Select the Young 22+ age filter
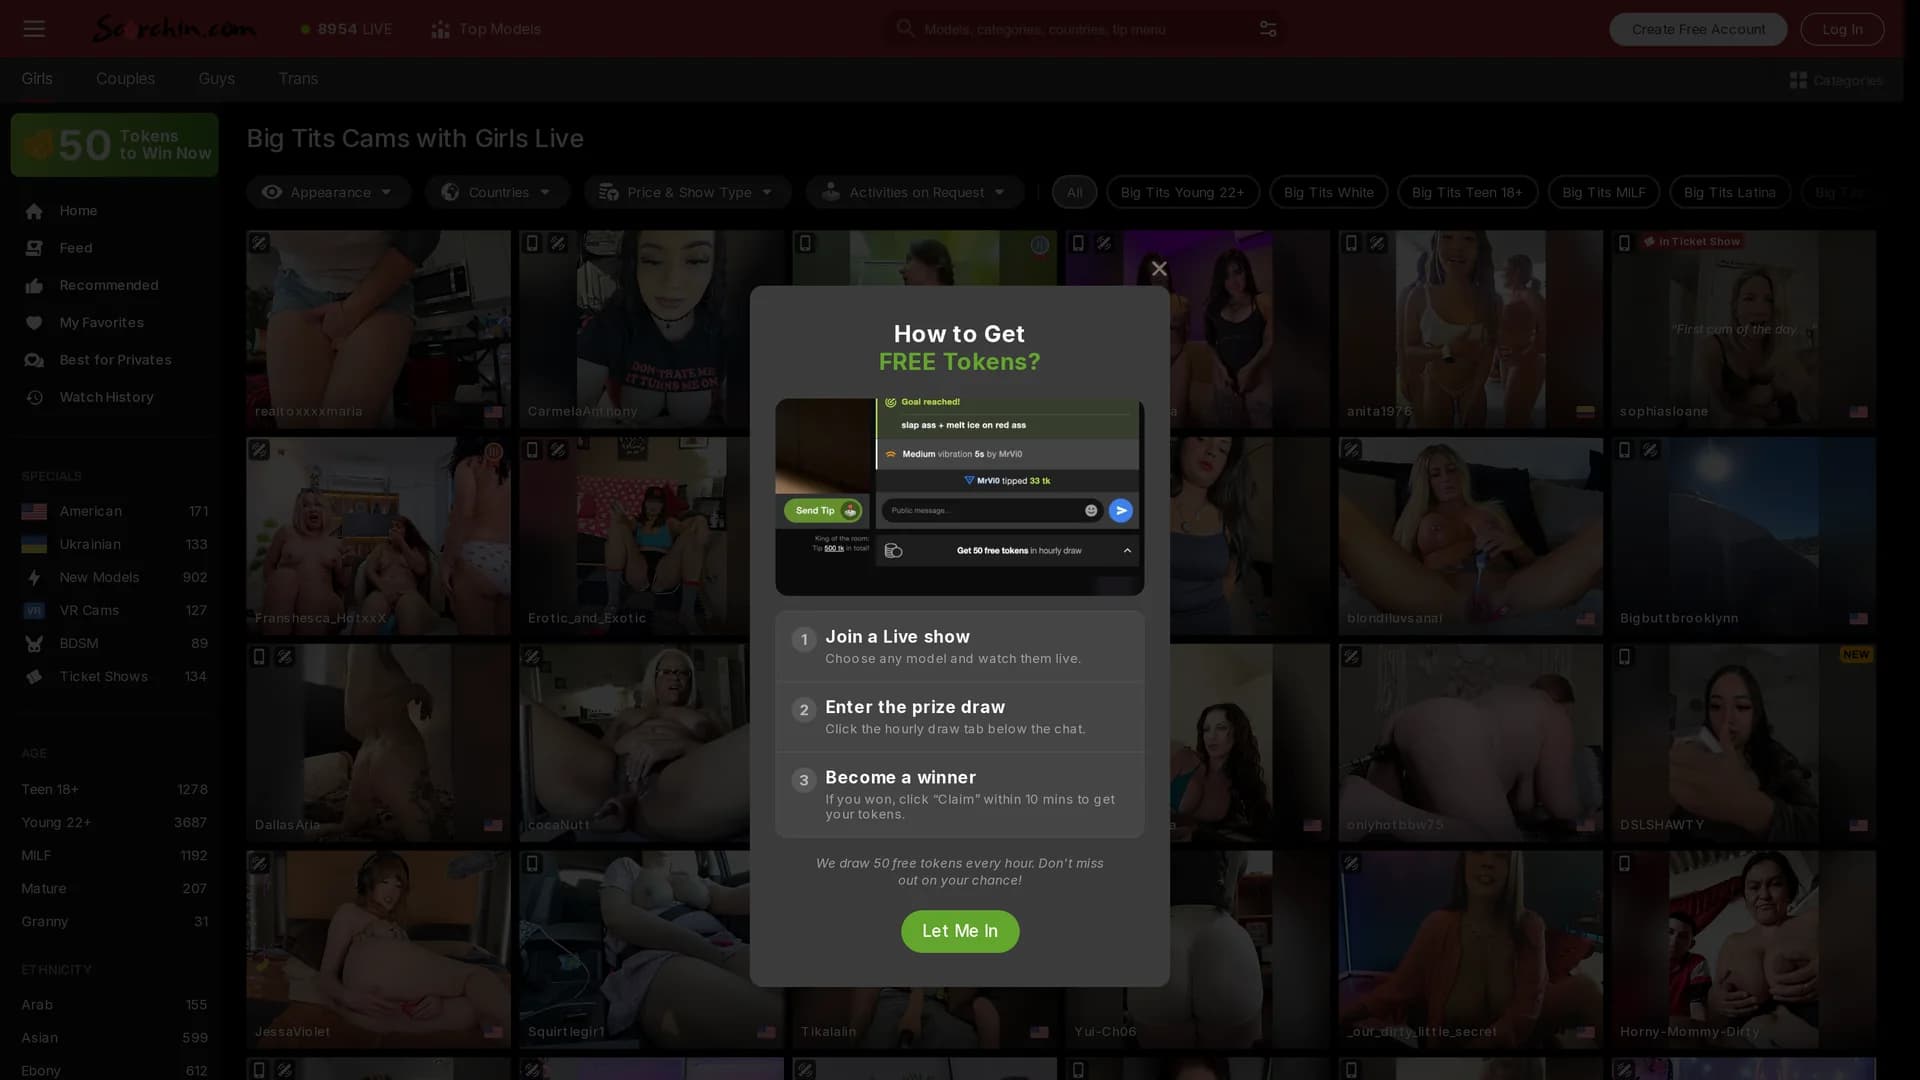 114,822
